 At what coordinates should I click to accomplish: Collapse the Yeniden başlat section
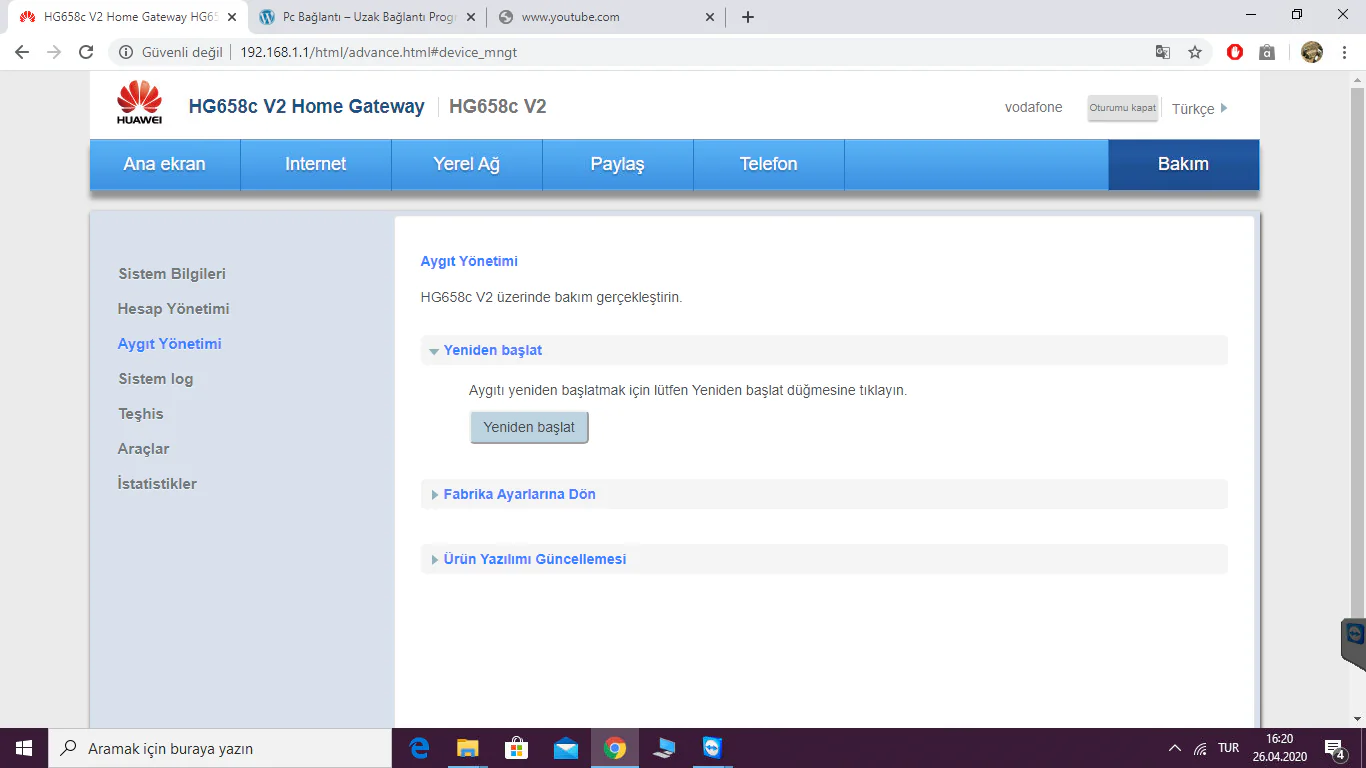pyautogui.click(x=492, y=351)
